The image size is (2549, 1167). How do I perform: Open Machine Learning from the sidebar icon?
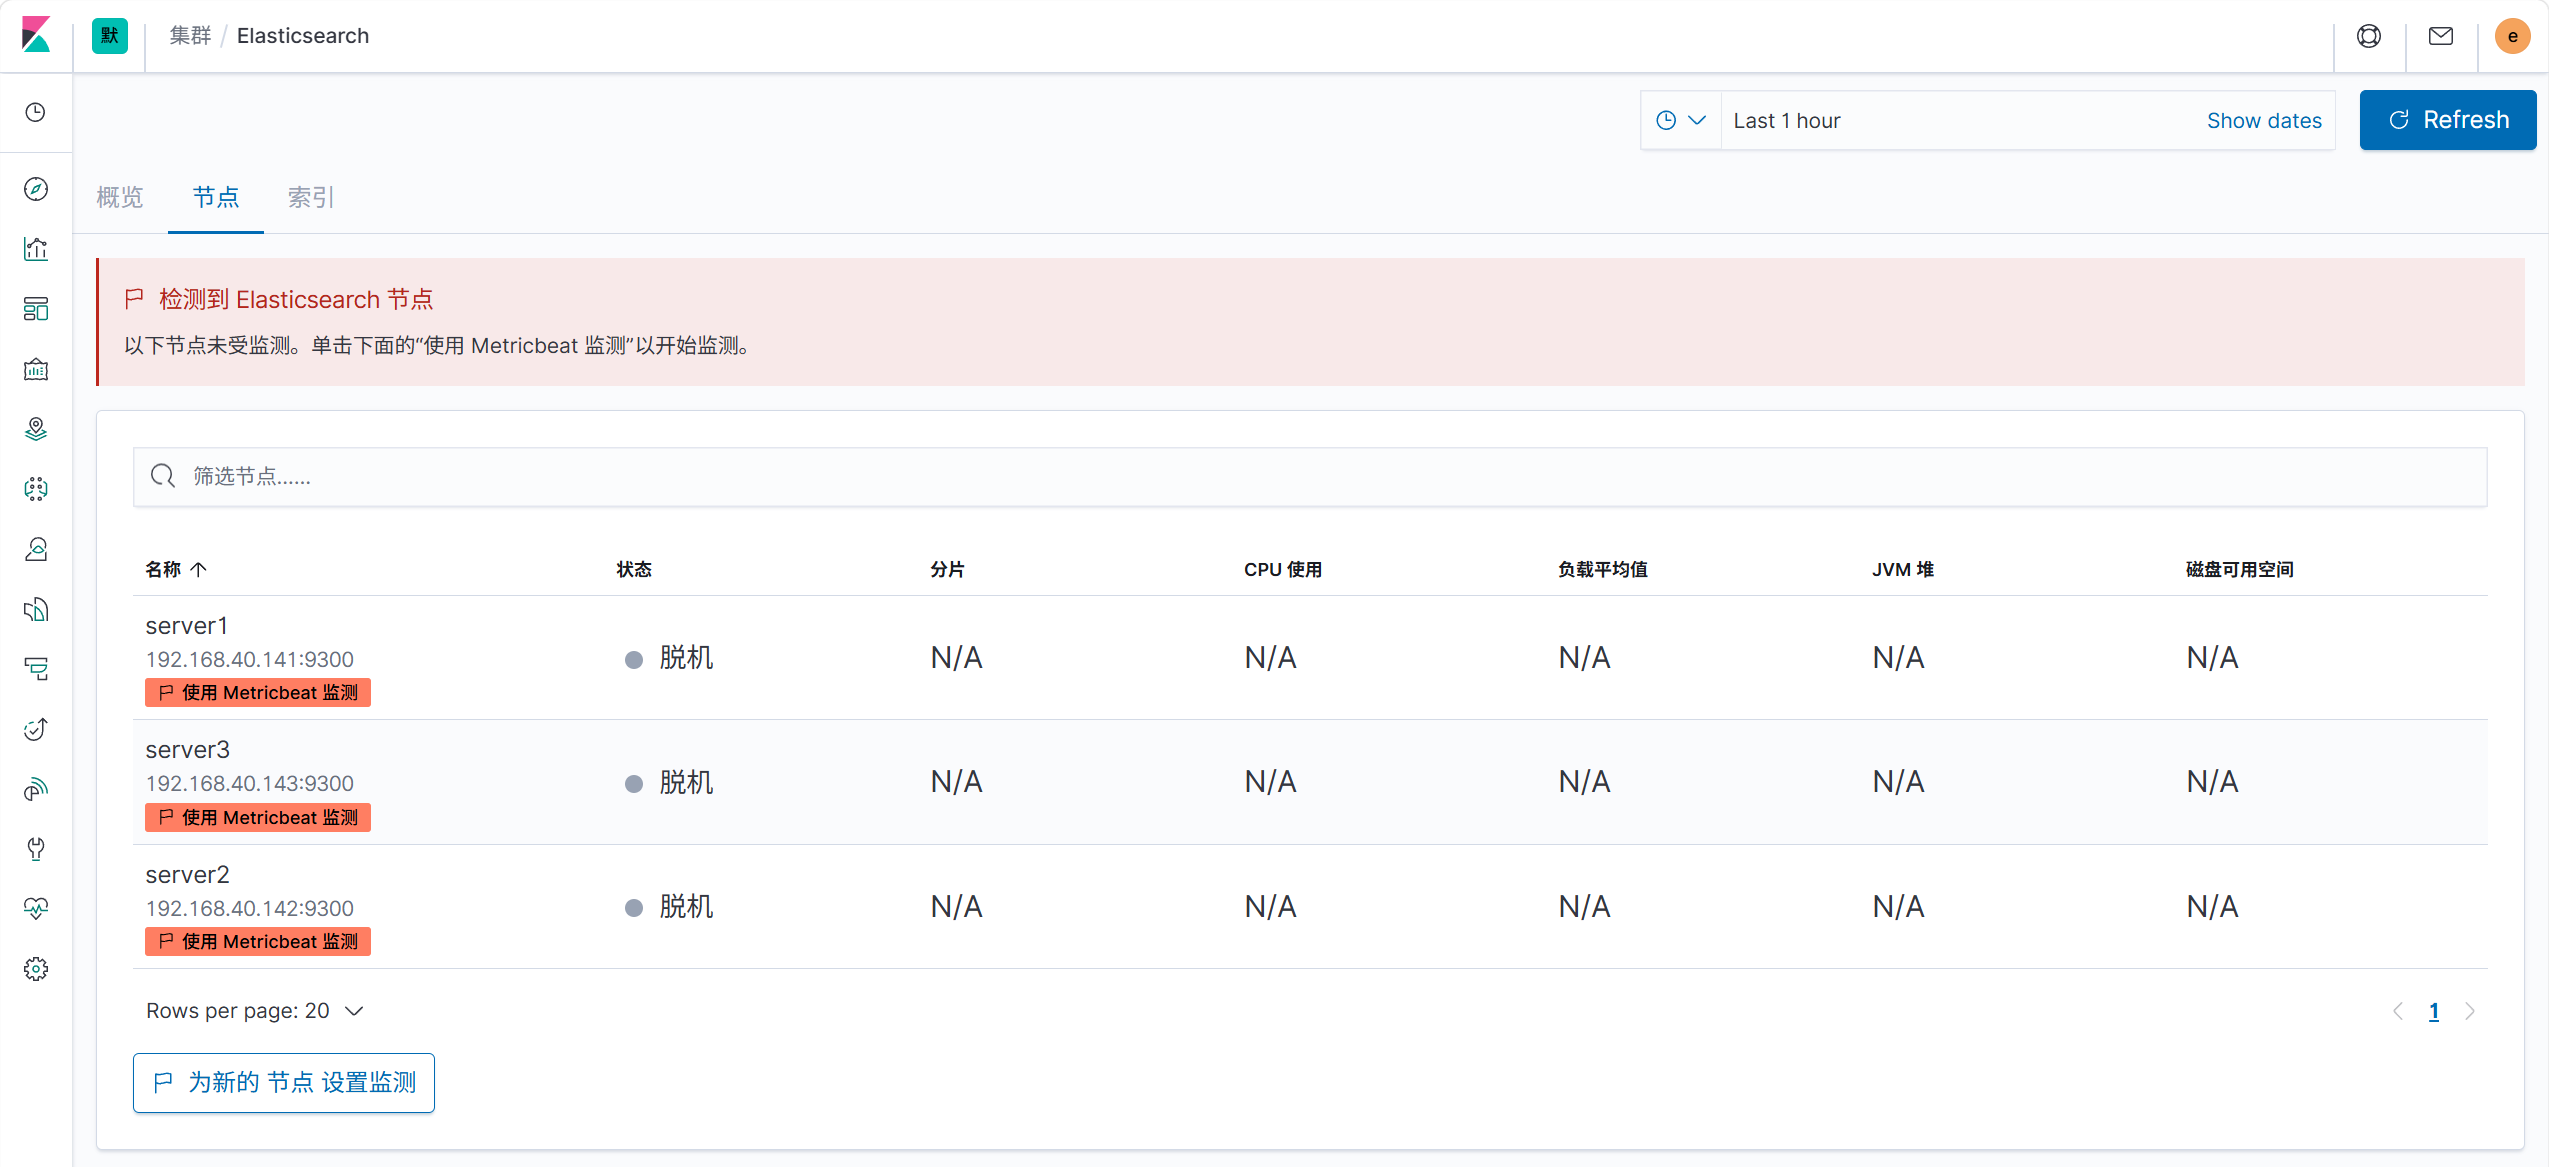coord(36,489)
